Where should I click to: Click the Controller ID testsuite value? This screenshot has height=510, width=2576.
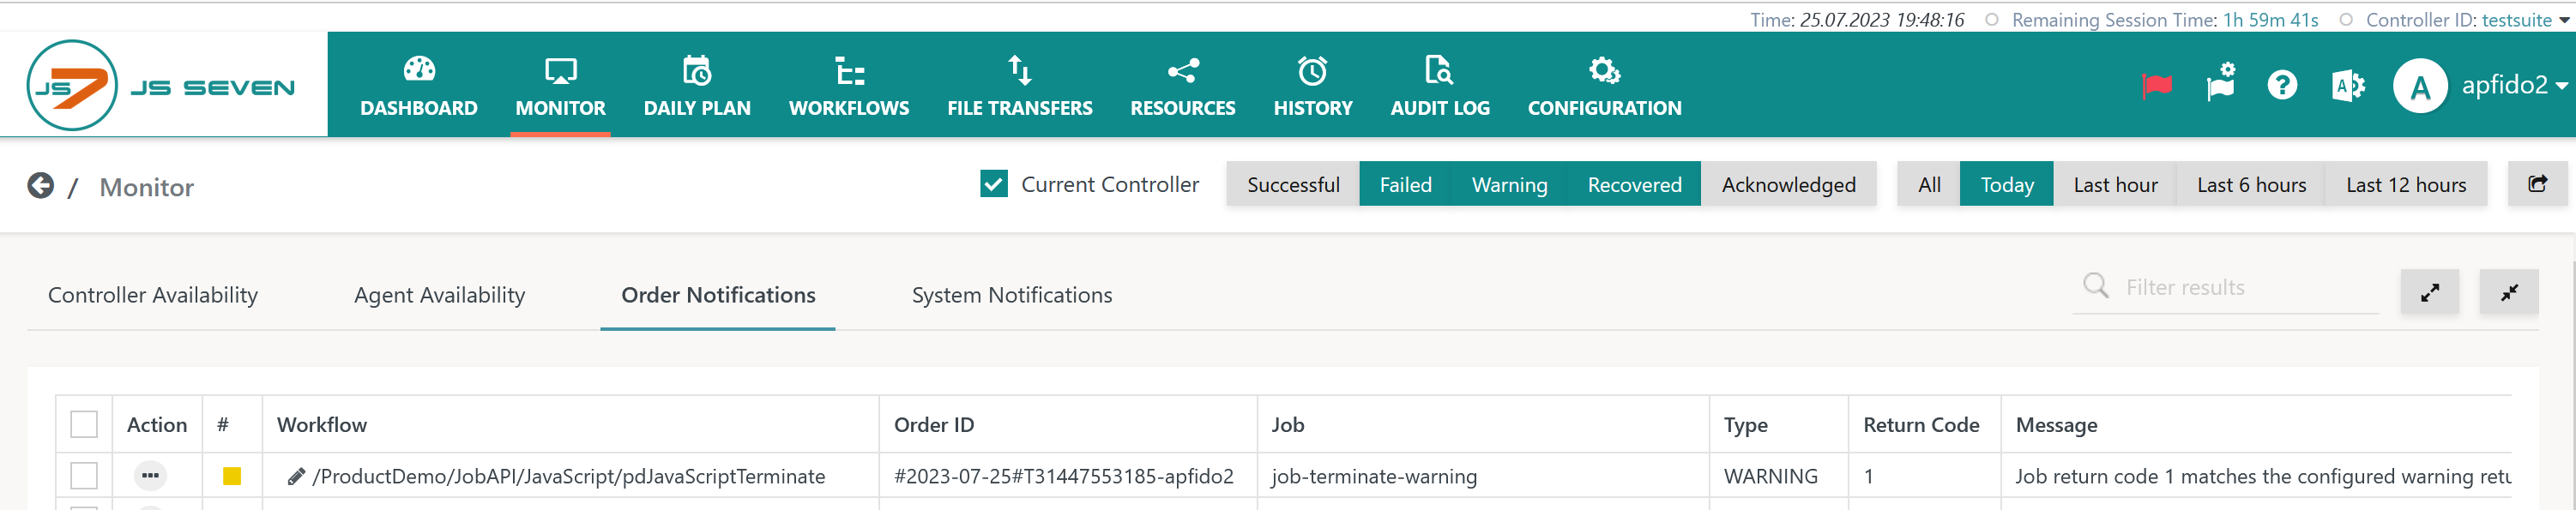(2517, 20)
